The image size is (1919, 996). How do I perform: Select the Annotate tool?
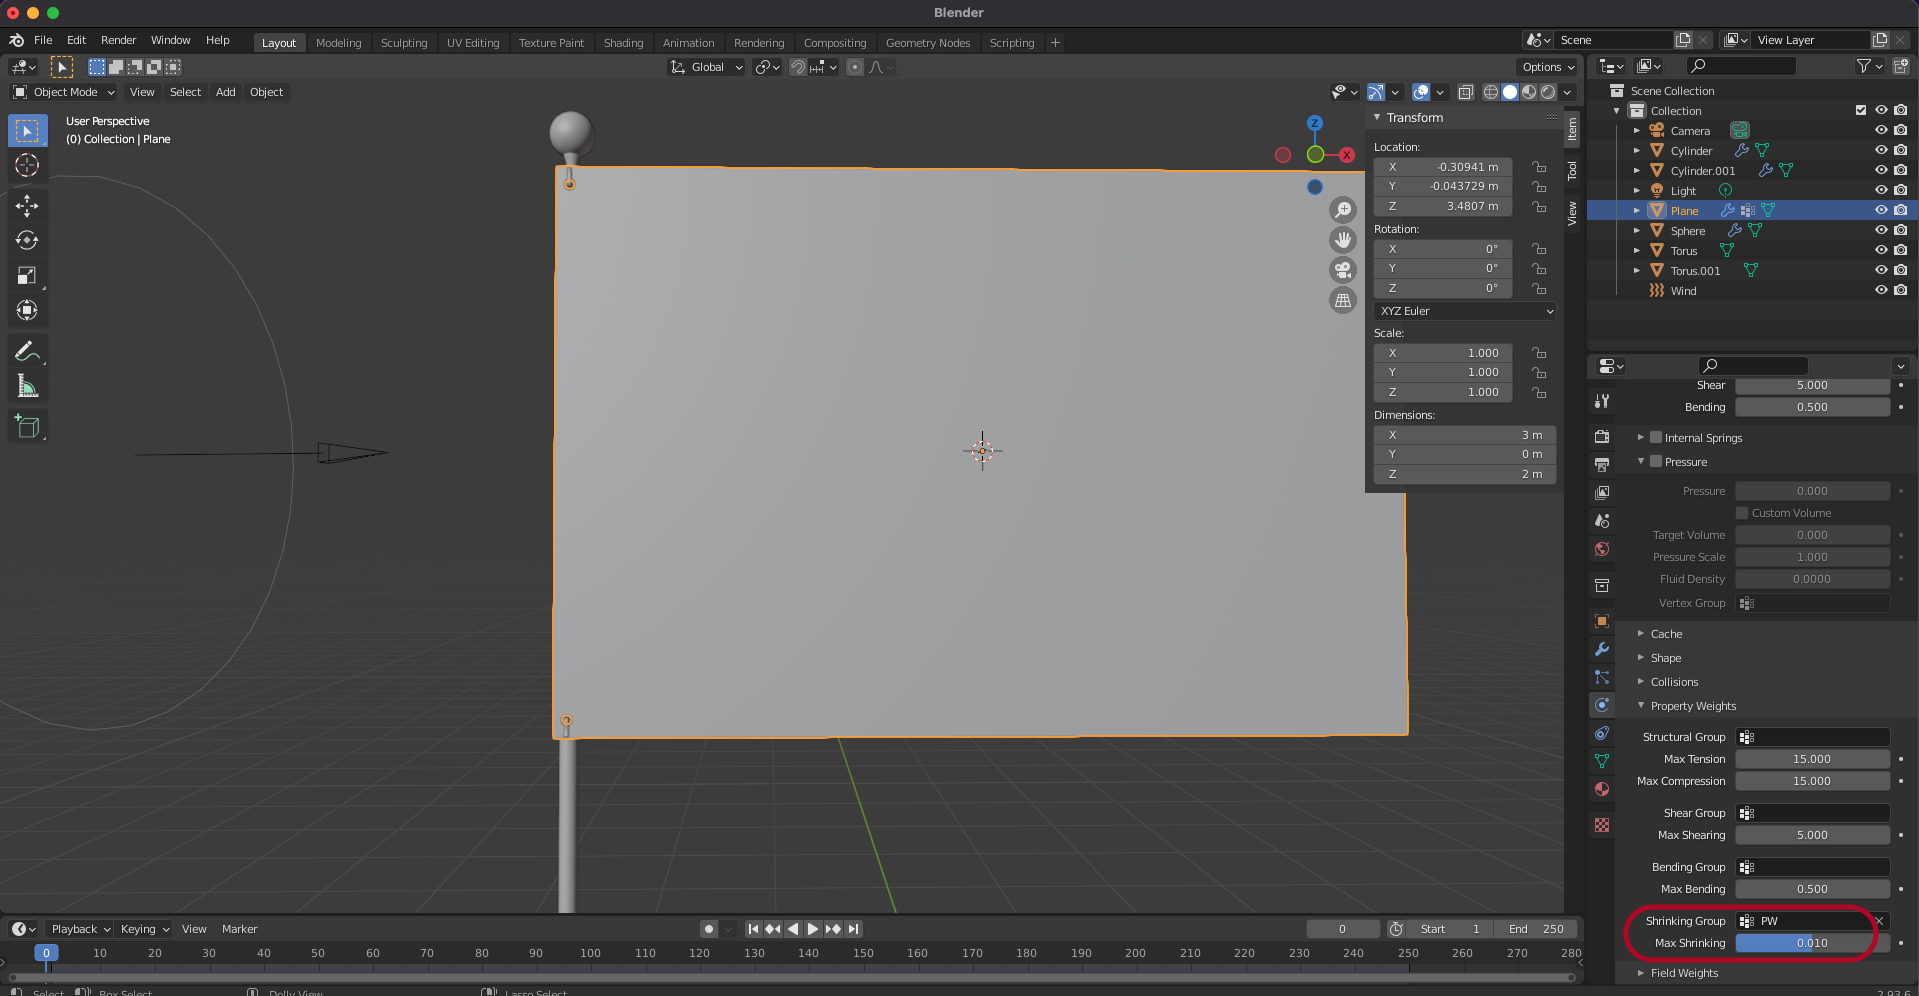(27, 351)
